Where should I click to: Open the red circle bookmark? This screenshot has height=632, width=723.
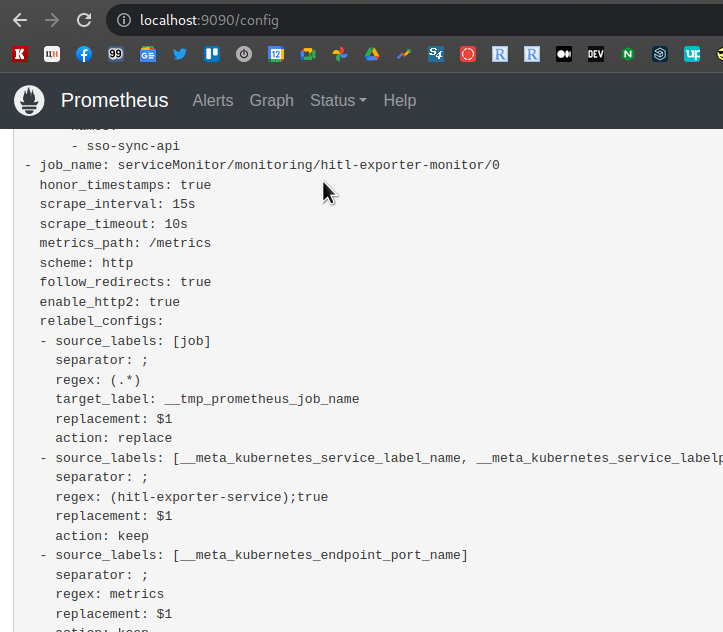tap(468, 54)
